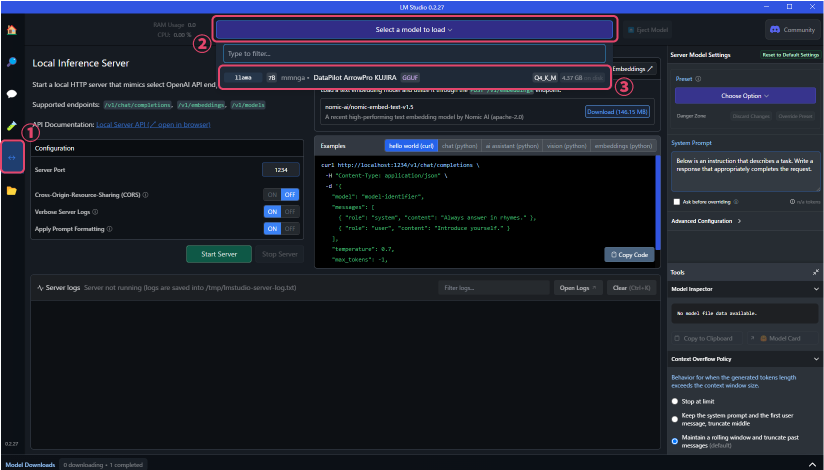Image resolution: width=824 pixels, height=470 pixels.
Task: Click the Start Server button
Action: tap(218, 254)
